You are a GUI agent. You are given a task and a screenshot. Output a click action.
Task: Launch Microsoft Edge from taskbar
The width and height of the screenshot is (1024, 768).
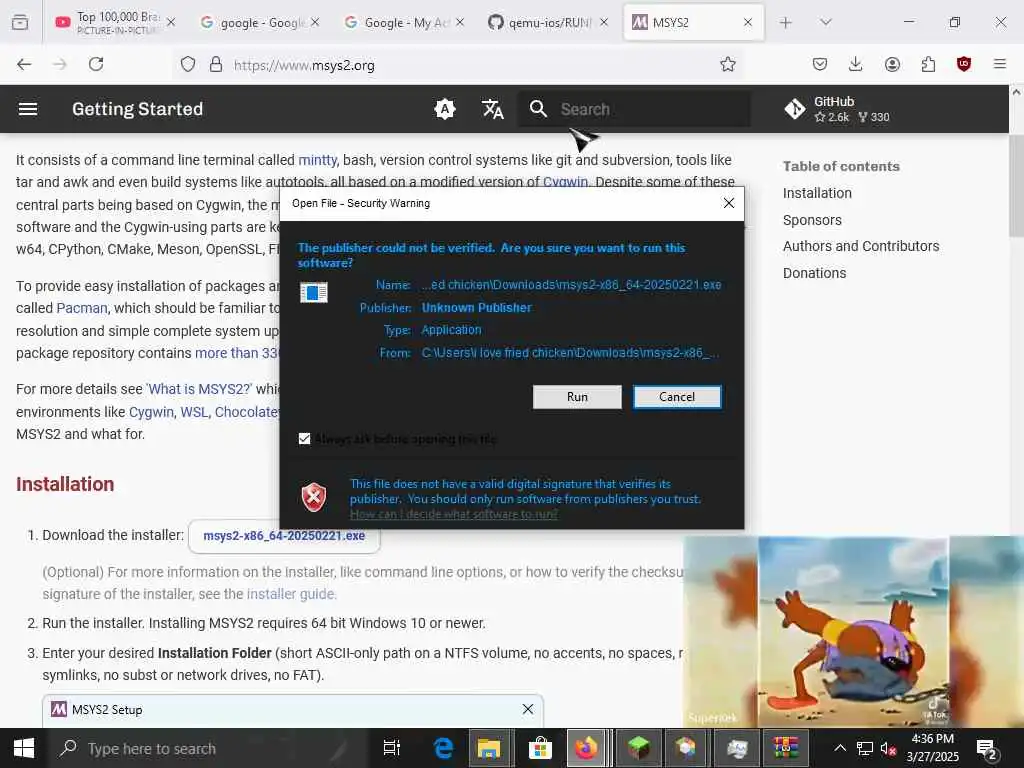coord(443,748)
